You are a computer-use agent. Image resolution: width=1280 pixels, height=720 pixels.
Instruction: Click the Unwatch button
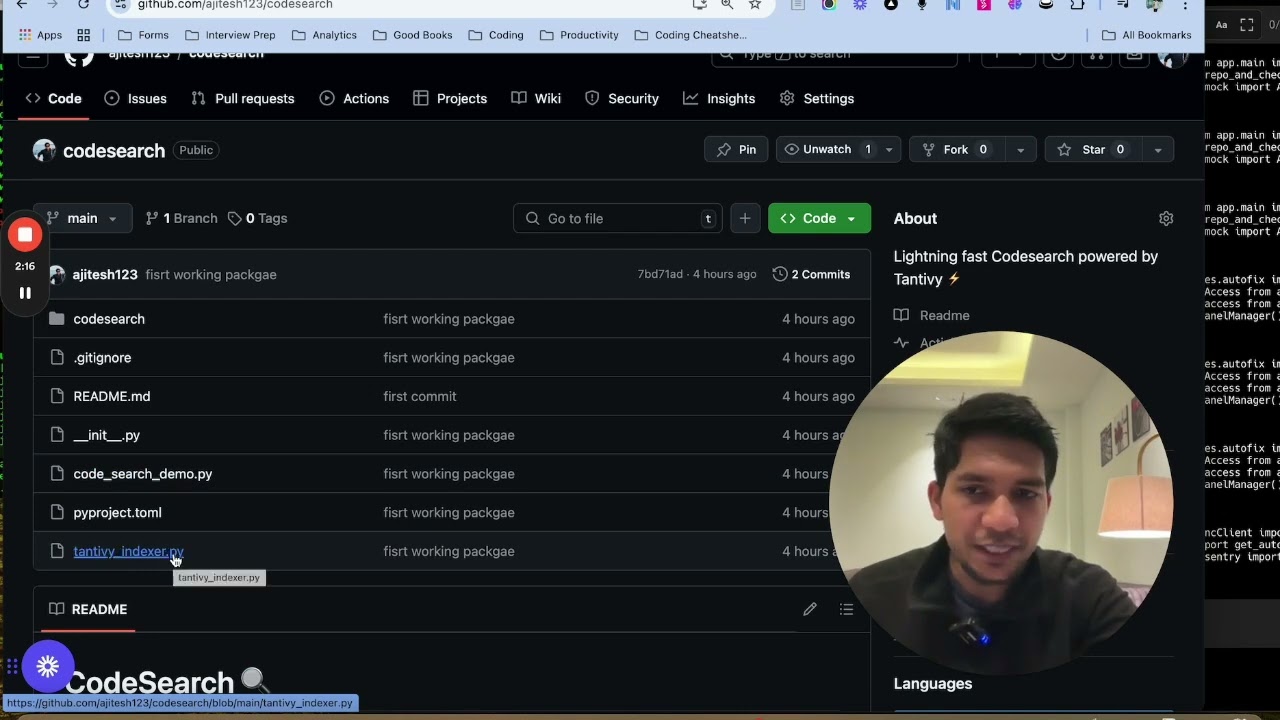[827, 149]
